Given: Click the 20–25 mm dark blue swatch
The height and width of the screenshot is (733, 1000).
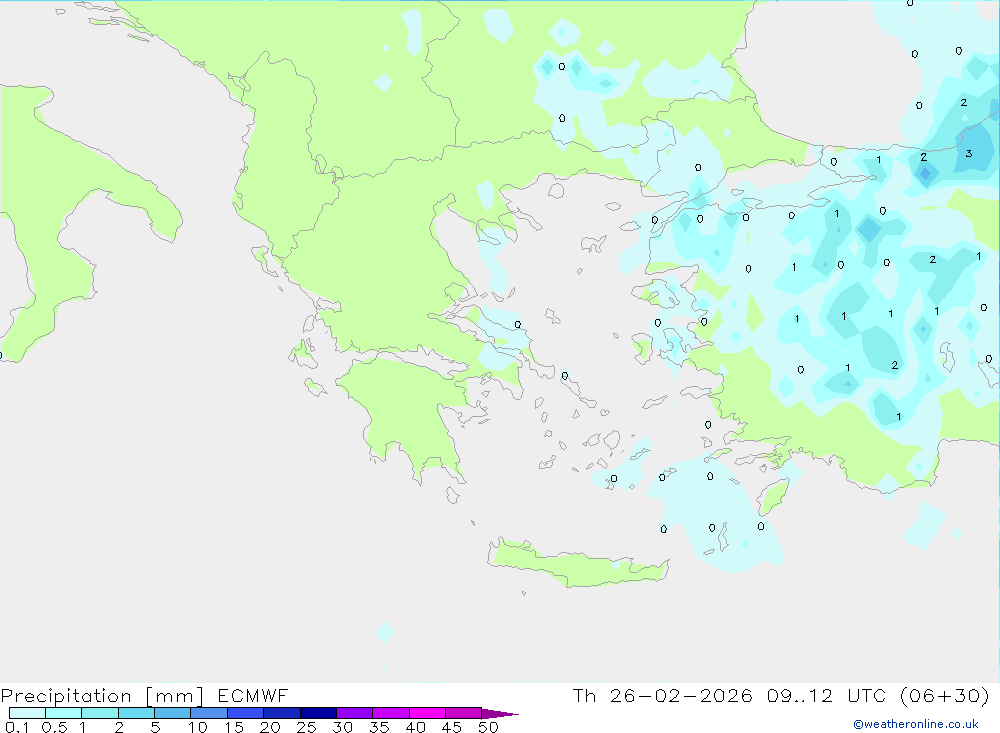Looking at the screenshot, I should pyautogui.click(x=282, y=713).
